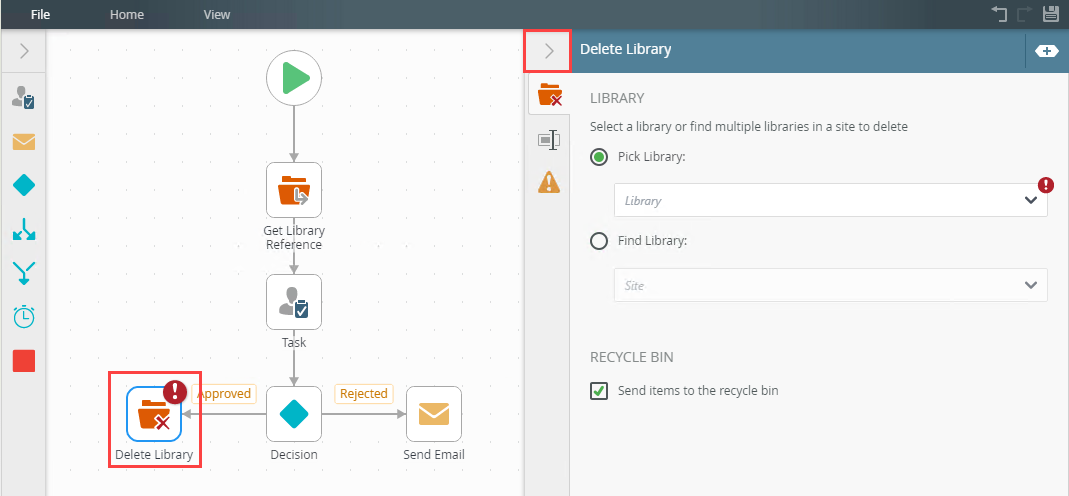Select the Task step on canvas
1069x496 pixels.
294,302
